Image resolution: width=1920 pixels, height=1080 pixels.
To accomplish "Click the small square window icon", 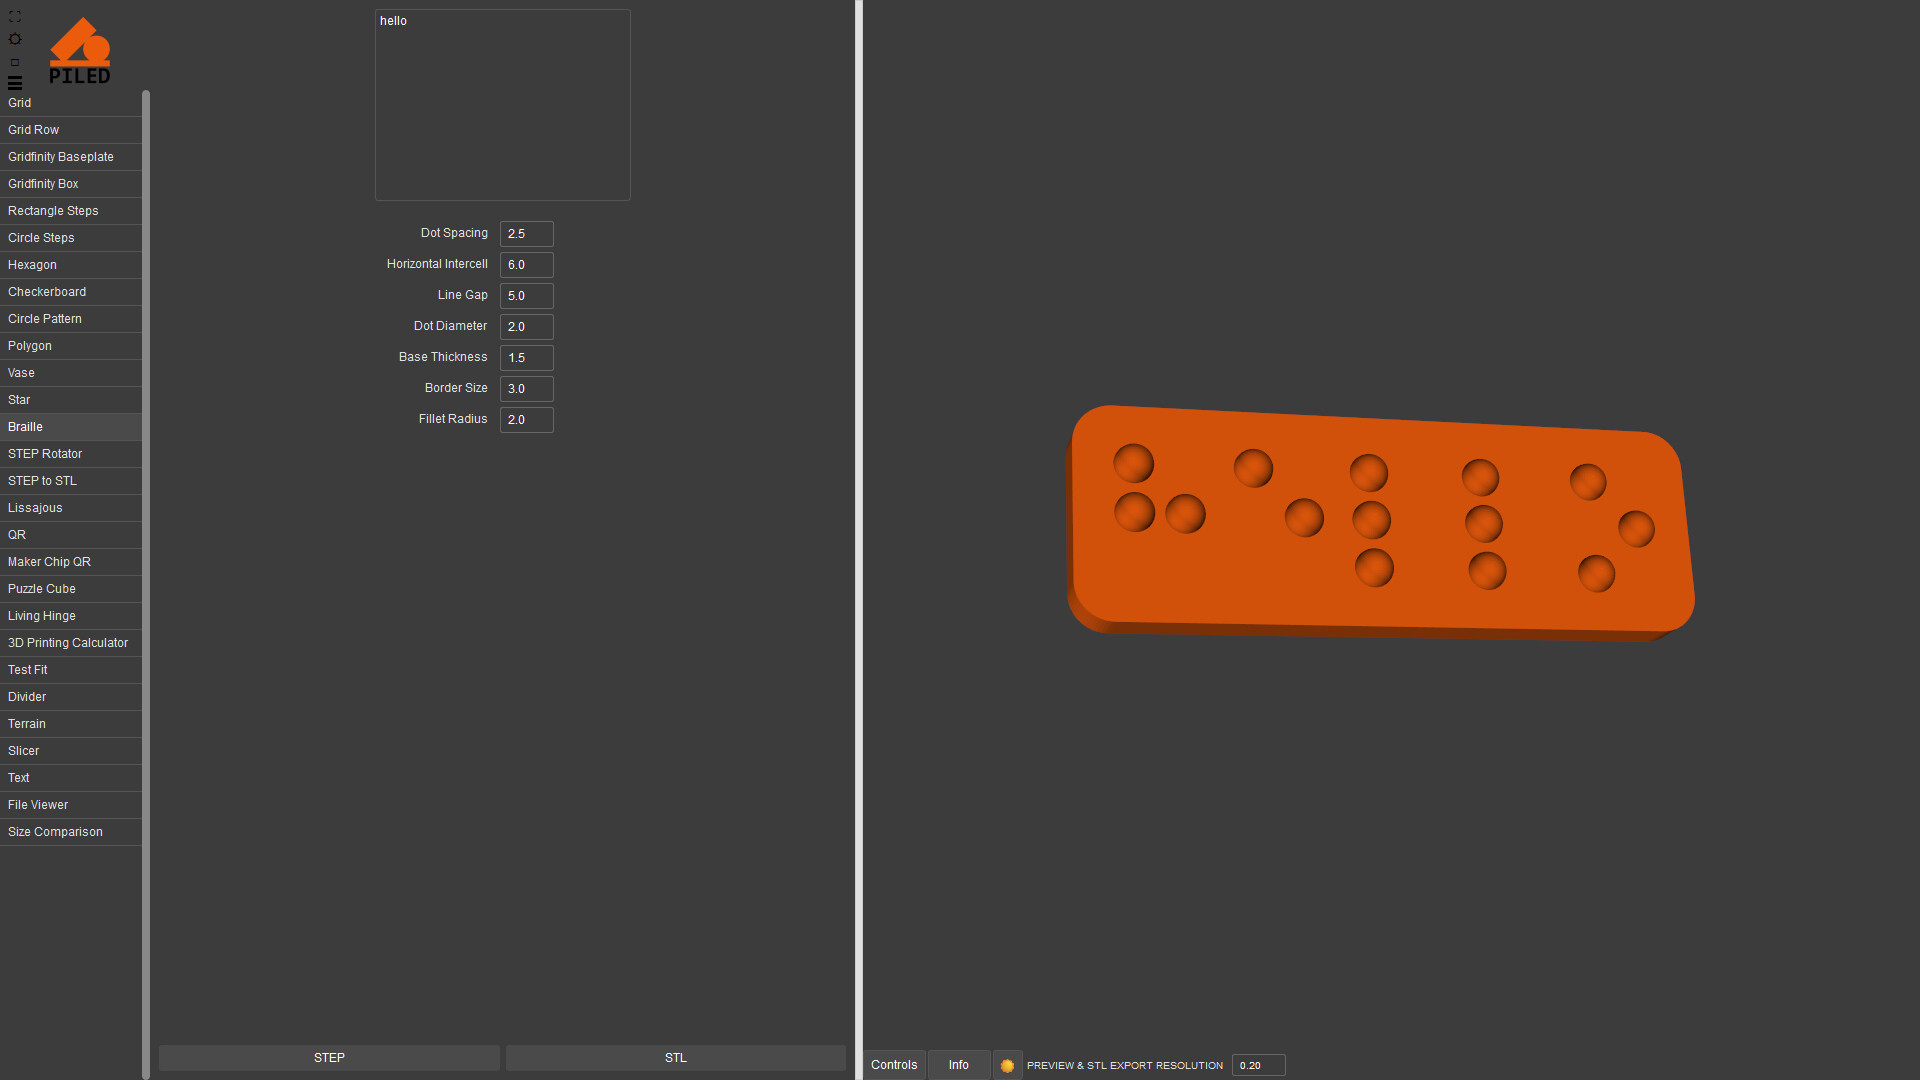I will 14,62.
